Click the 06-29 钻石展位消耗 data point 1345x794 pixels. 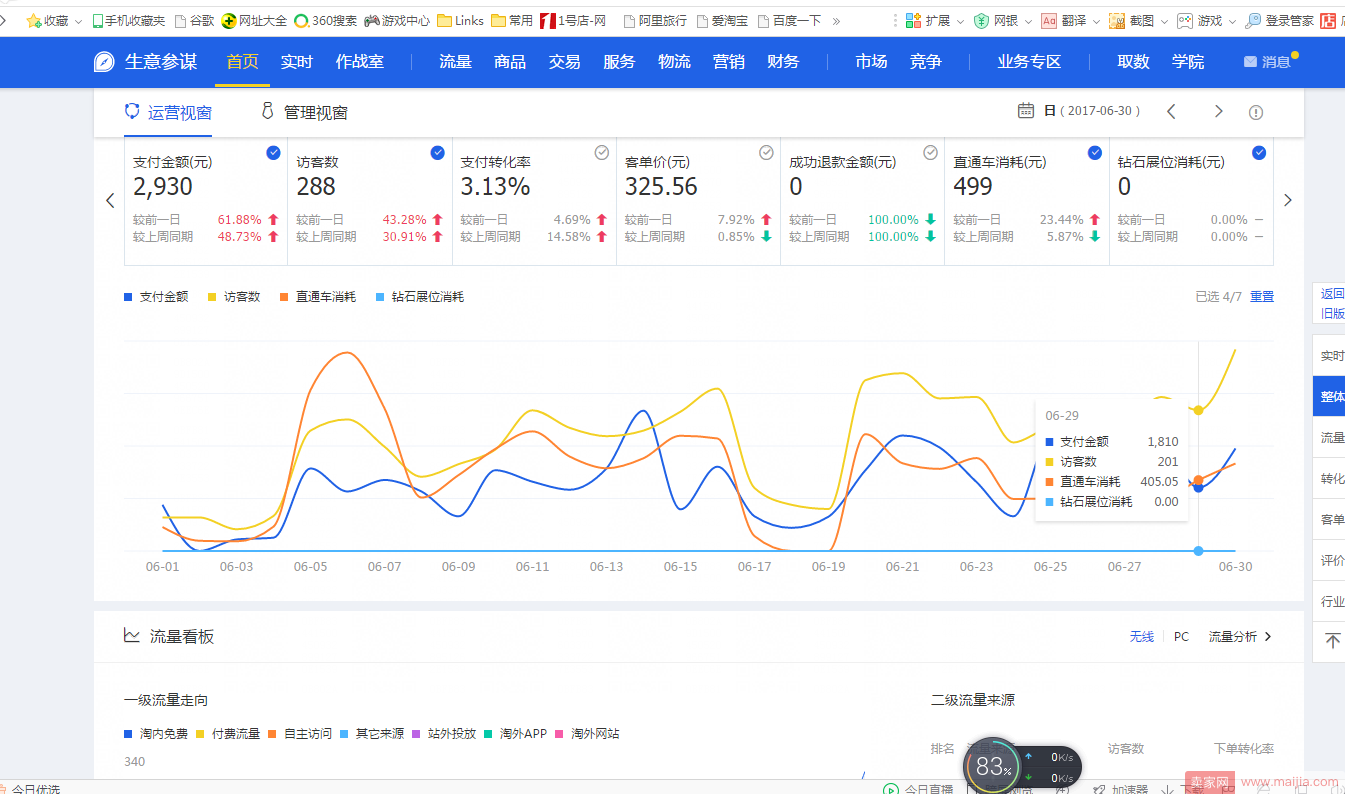click(1198, 551)
